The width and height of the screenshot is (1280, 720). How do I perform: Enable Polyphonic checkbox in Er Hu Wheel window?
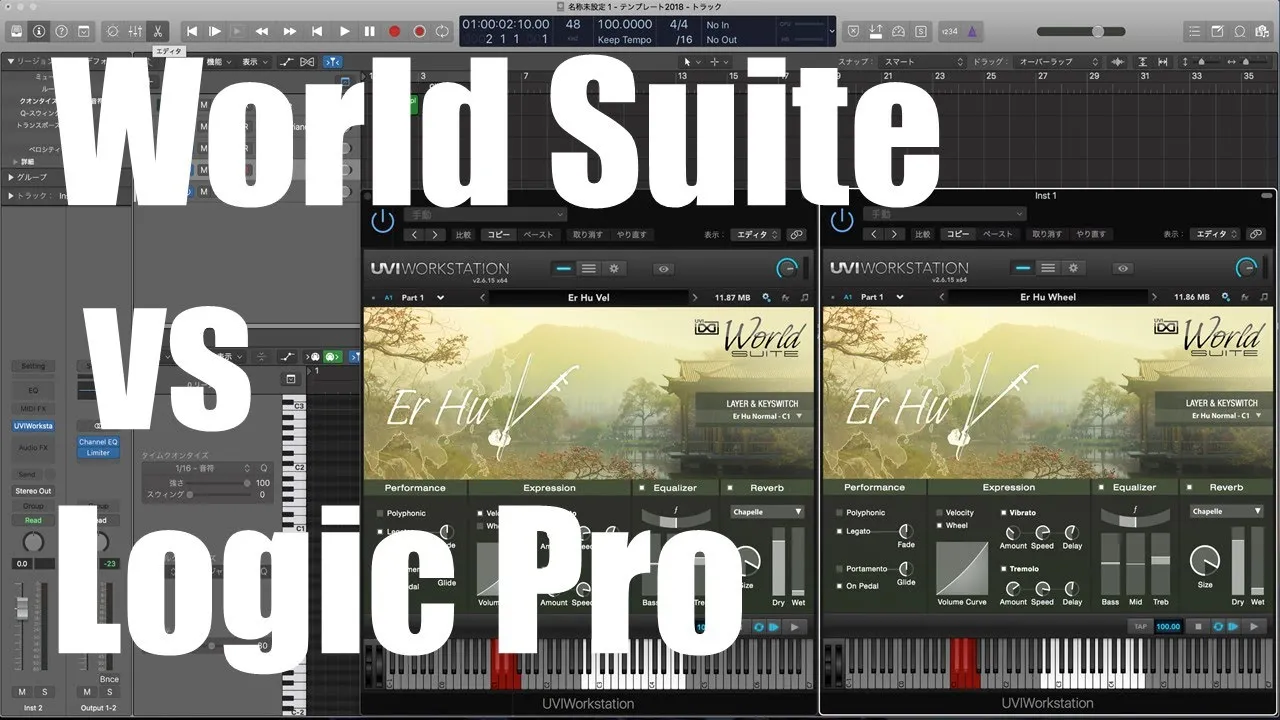[x=839, y=513]
